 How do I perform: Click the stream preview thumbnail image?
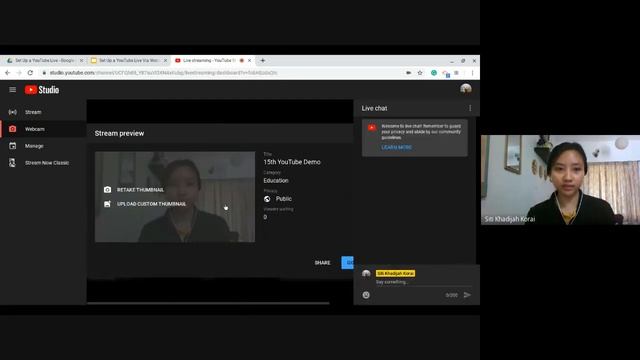pyautogui.click(x=175, y=197)
